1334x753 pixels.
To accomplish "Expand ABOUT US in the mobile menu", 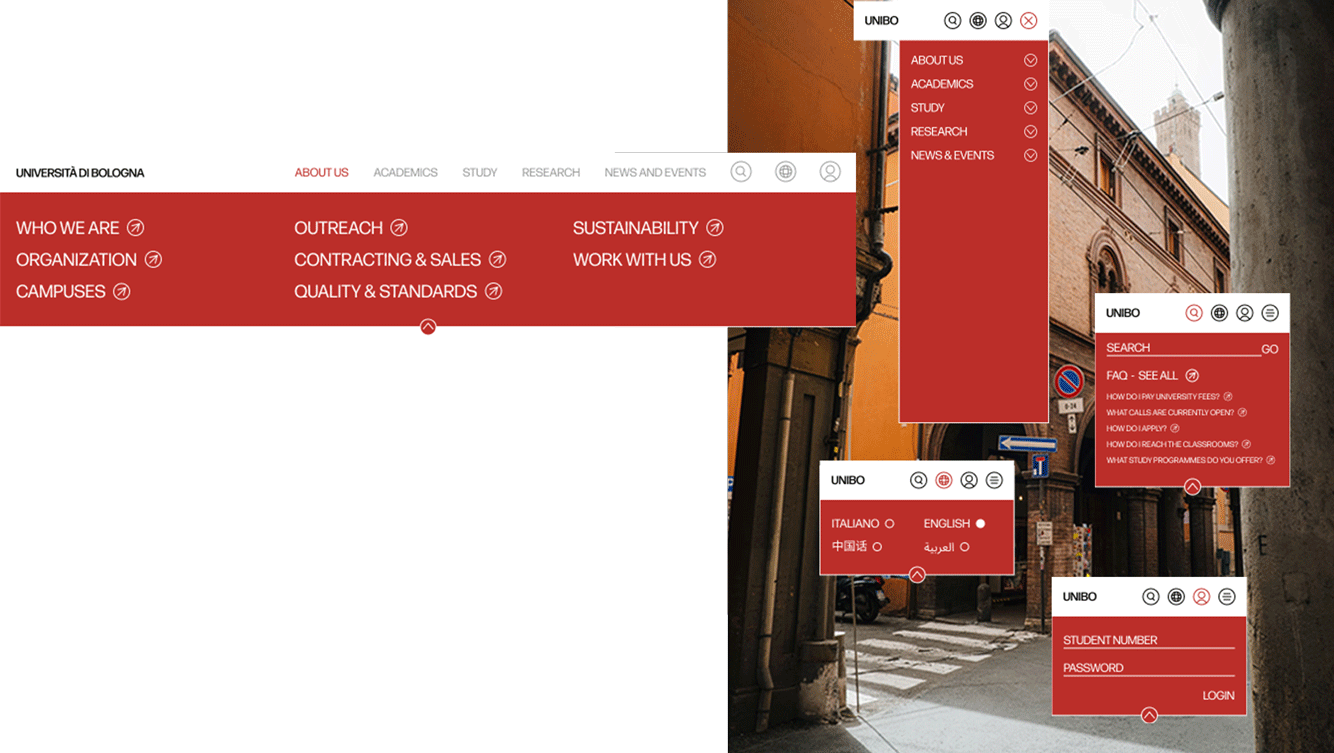I will 1031,60.
